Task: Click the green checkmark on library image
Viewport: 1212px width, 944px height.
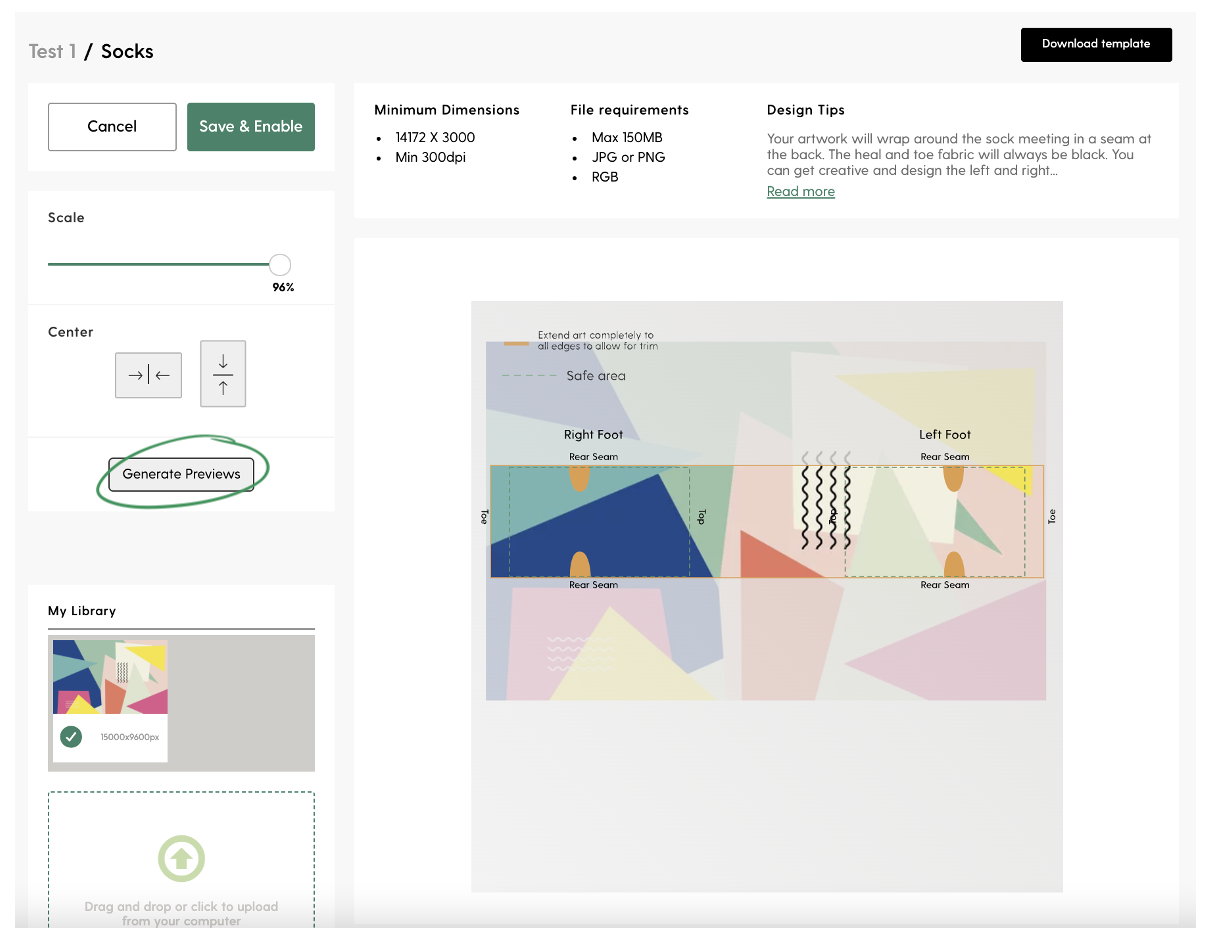Action: [70, 737]
